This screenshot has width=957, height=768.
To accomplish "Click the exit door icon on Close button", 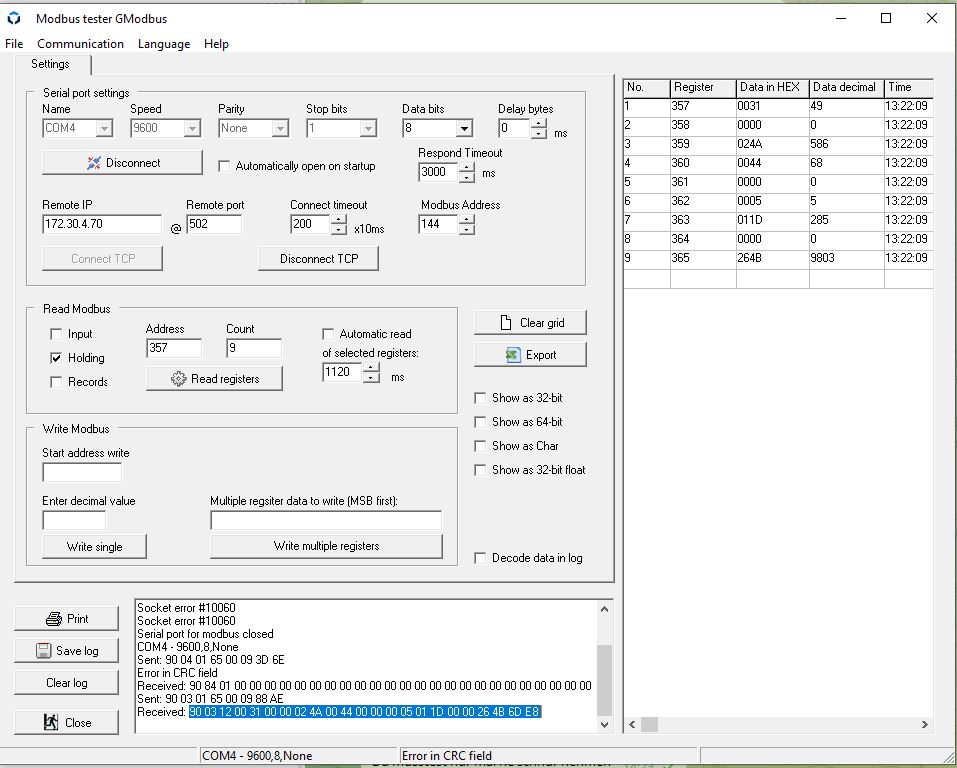I will point(51,722).
